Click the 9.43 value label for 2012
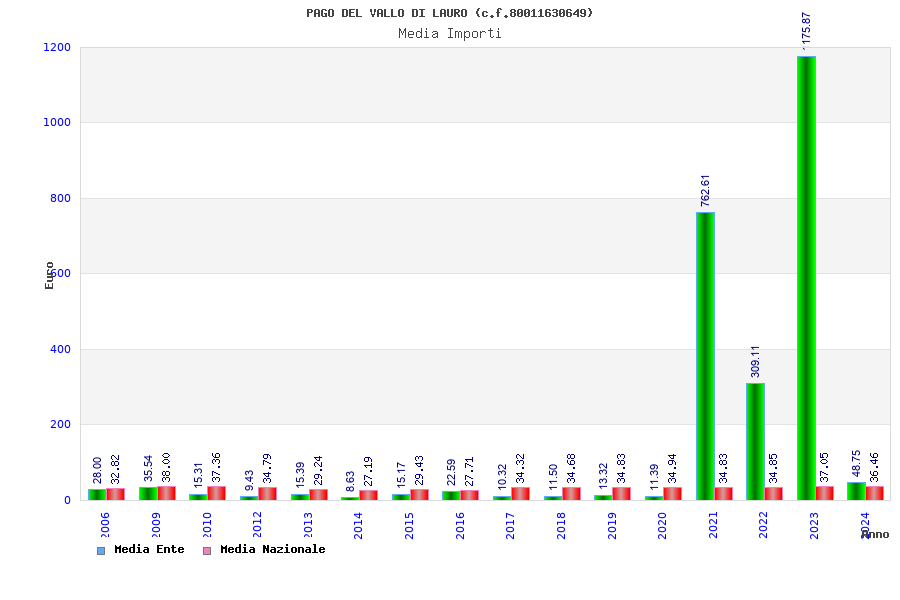The image size is (900, 600). point(249,480)
